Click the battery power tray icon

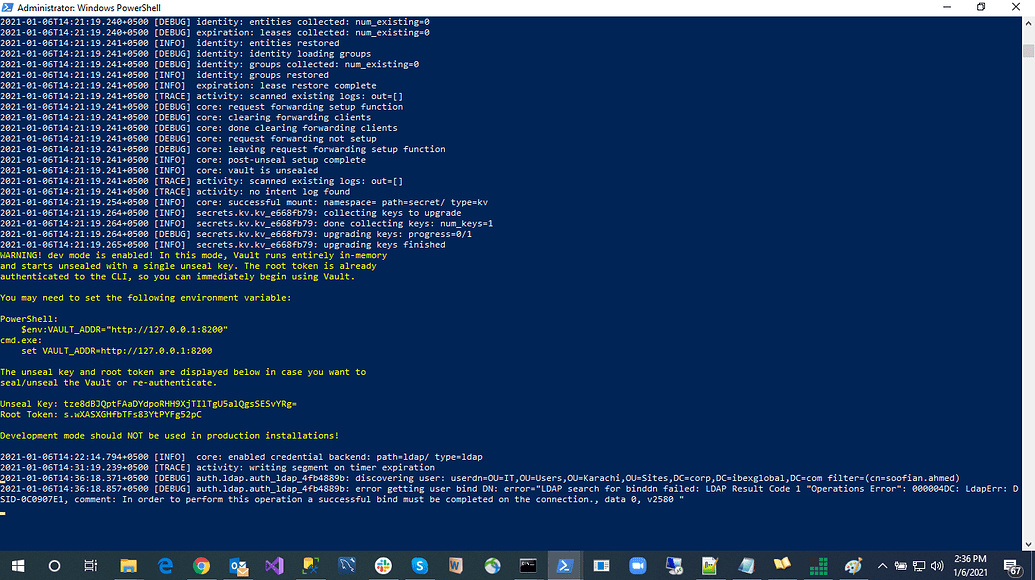[900, 565]
